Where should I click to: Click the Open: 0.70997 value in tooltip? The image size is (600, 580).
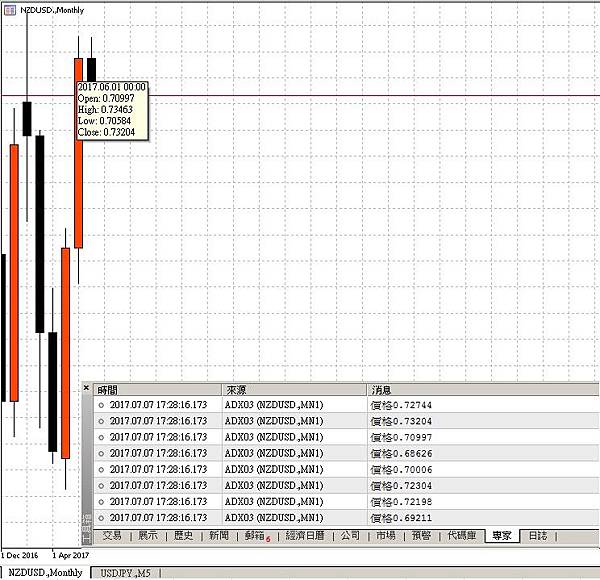pyautogui.click(x=106, y=98)
